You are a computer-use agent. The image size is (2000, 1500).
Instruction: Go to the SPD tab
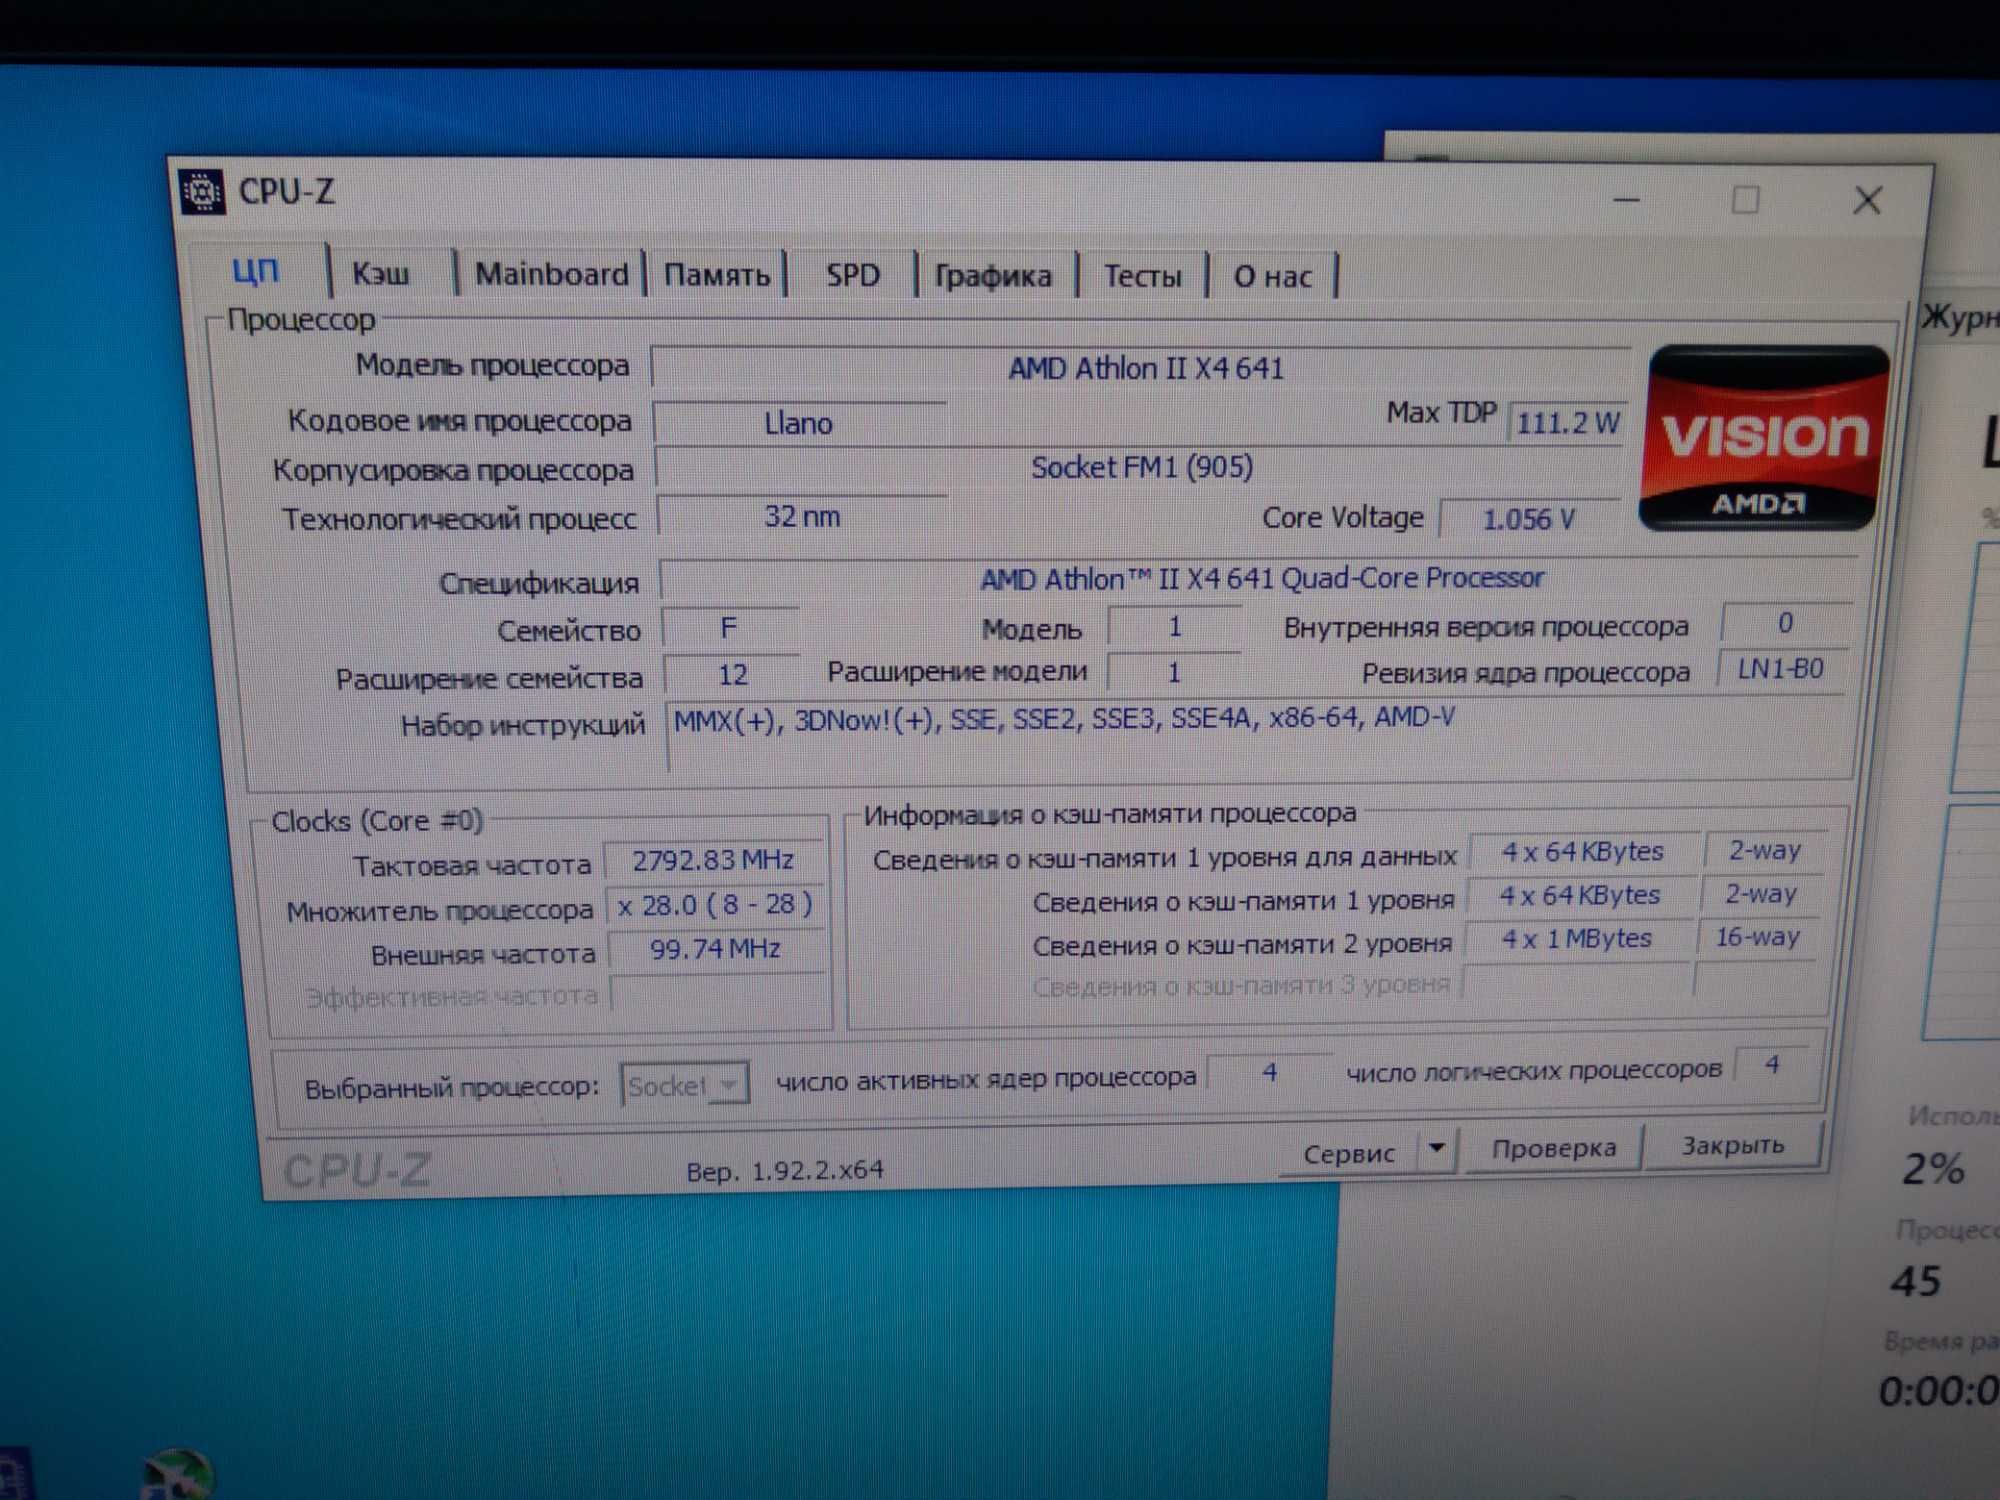coord(853,275)
